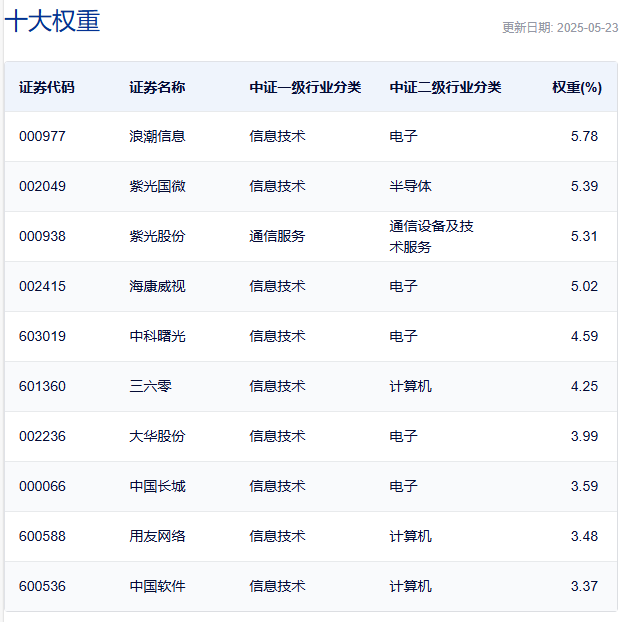Click 信息技术 in the 大华股份 row
Viewport: 624px width, 622px height.
point(277,437)
